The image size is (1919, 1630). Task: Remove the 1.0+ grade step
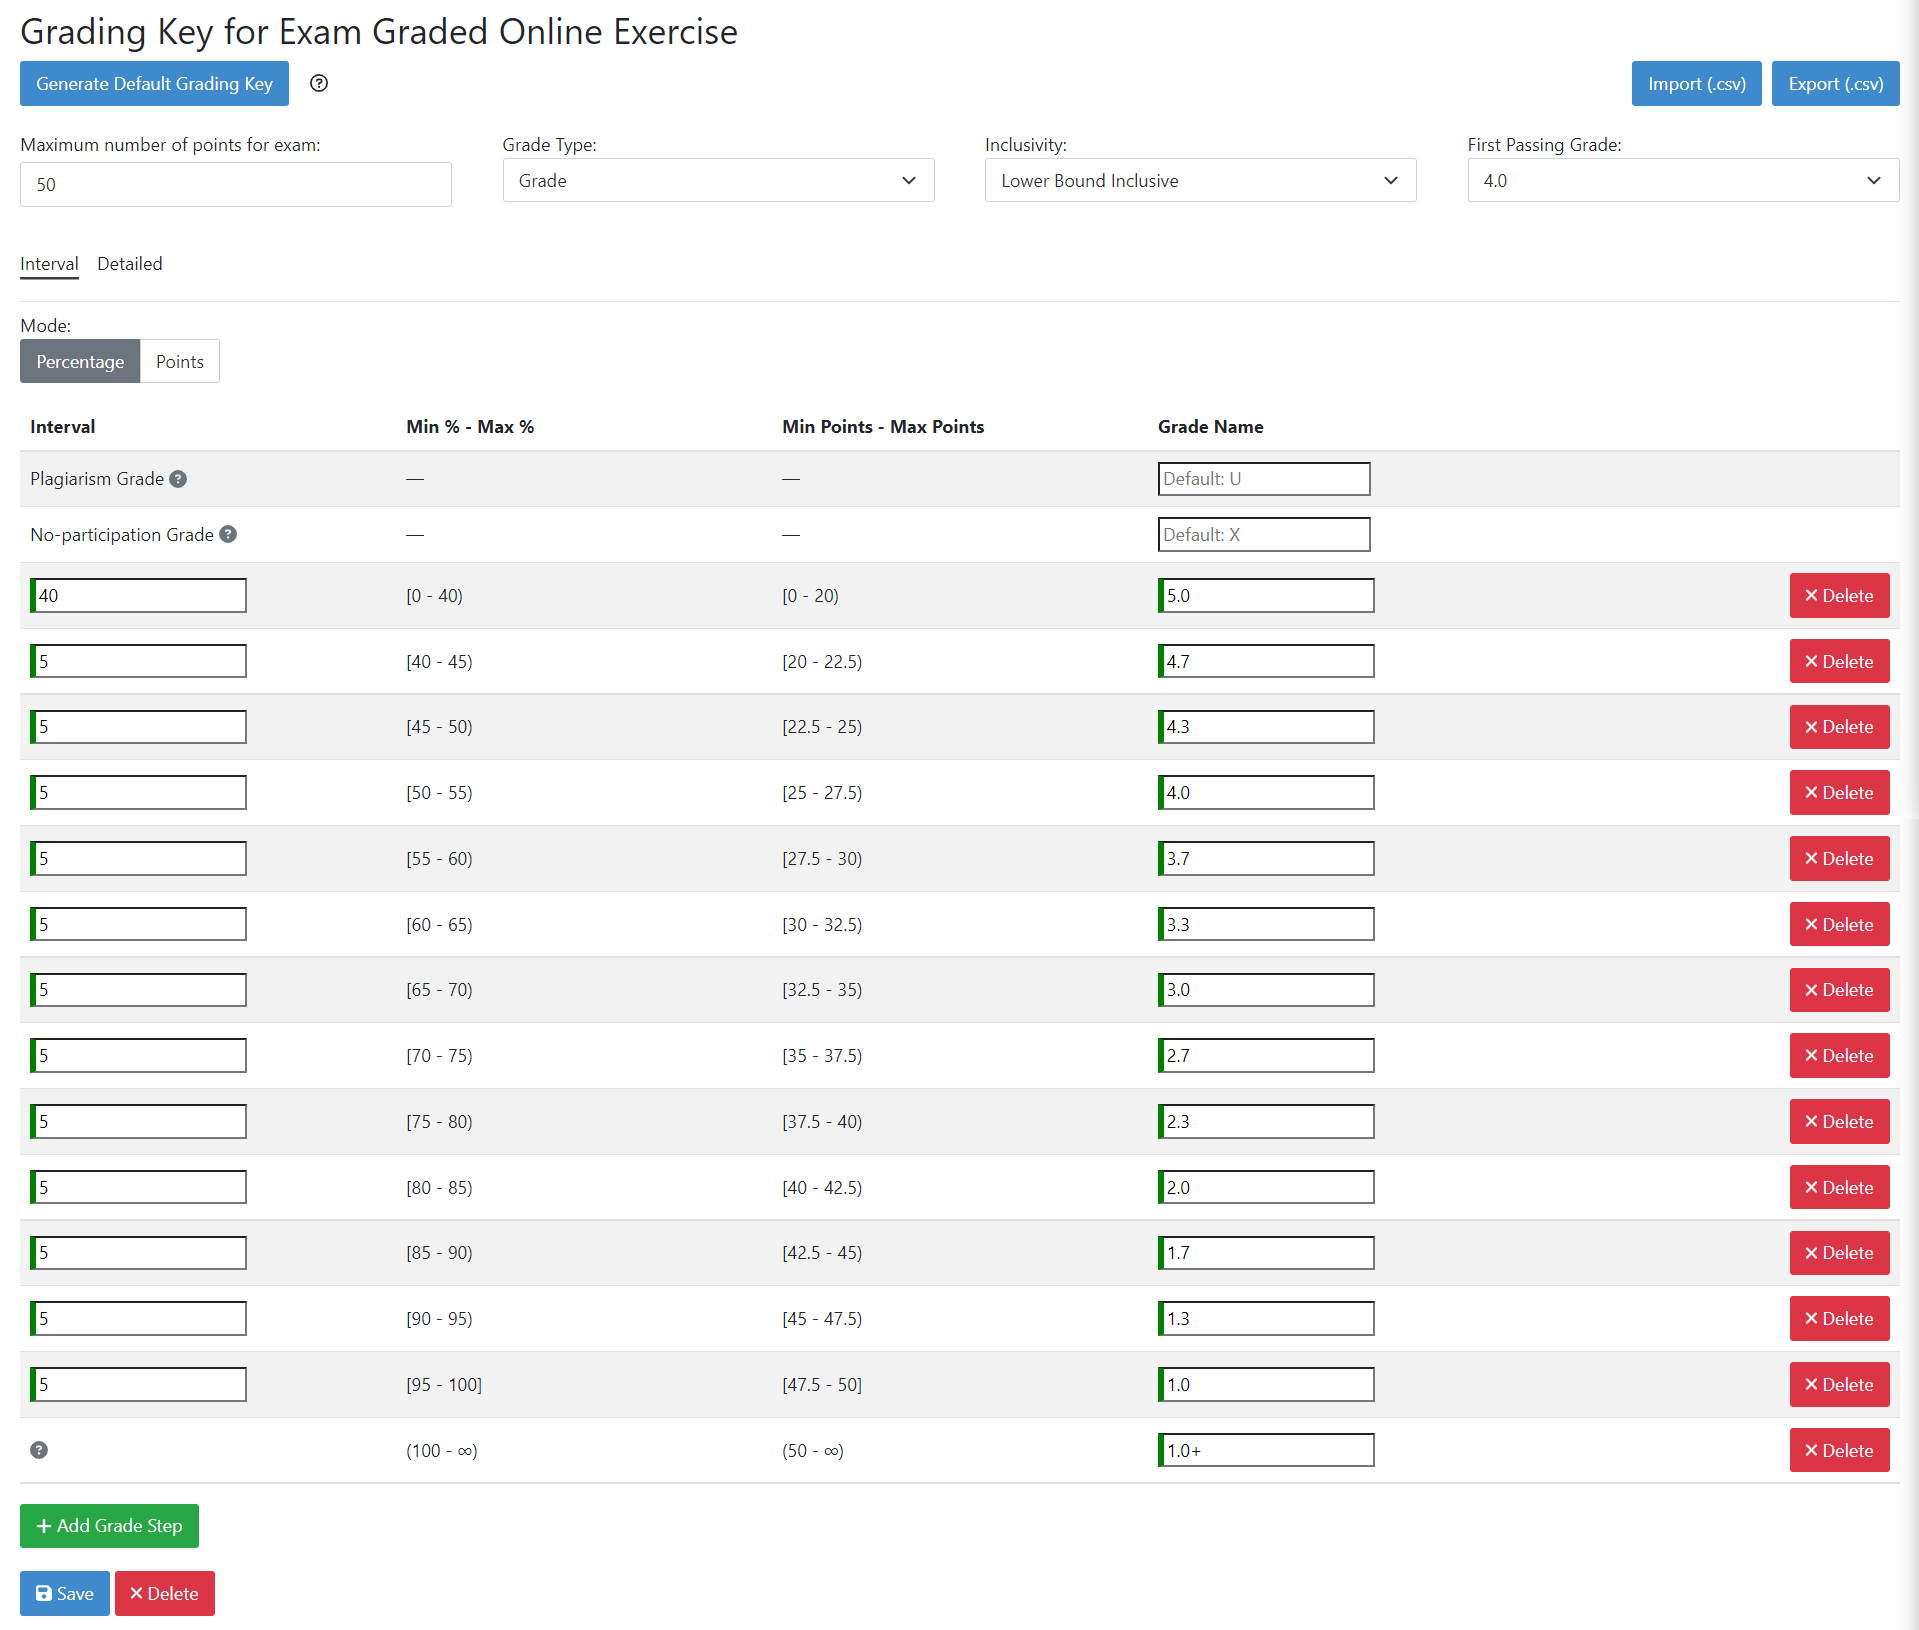(x=1838, y=1450)
